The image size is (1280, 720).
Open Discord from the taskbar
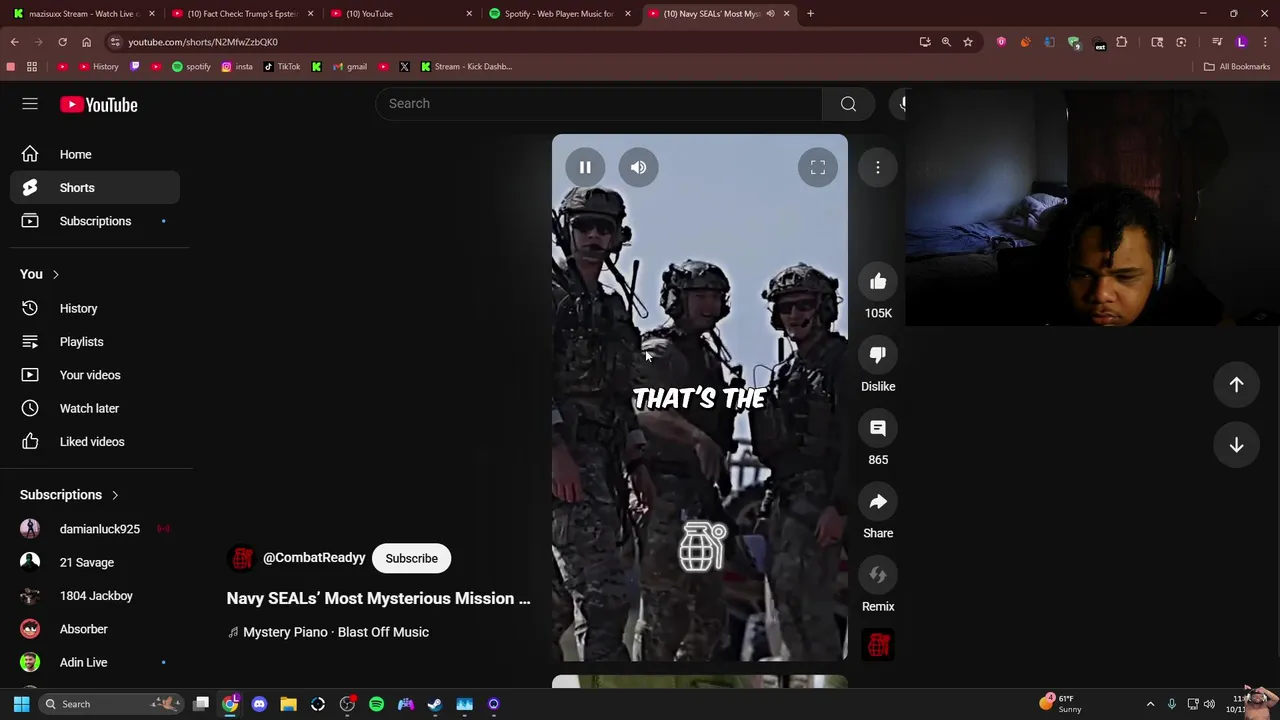(x=259, y=704)
